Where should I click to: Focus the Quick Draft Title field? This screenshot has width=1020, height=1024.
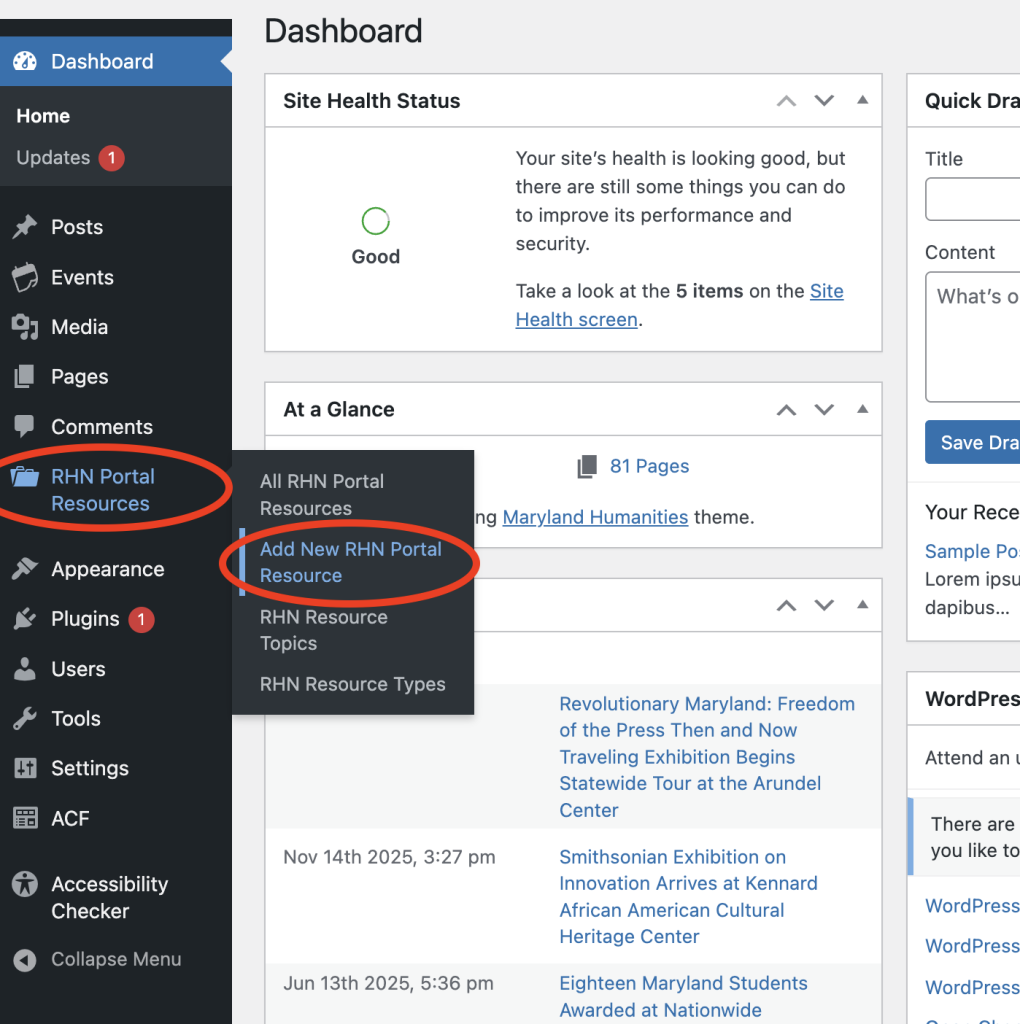[x=973, y=199]
